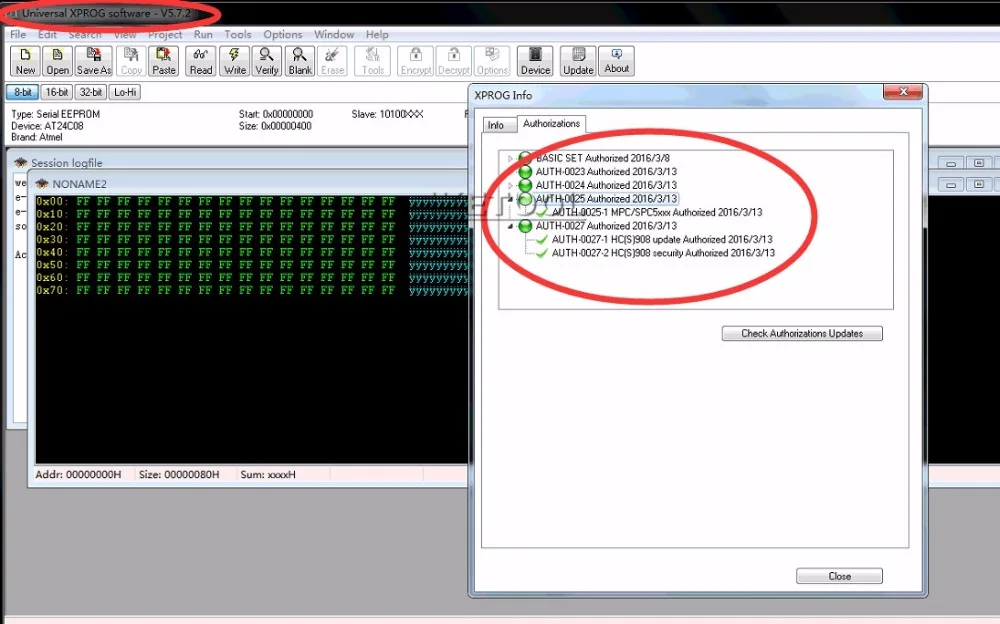
Task: Open the Window menu
Action: coord(334,34)
